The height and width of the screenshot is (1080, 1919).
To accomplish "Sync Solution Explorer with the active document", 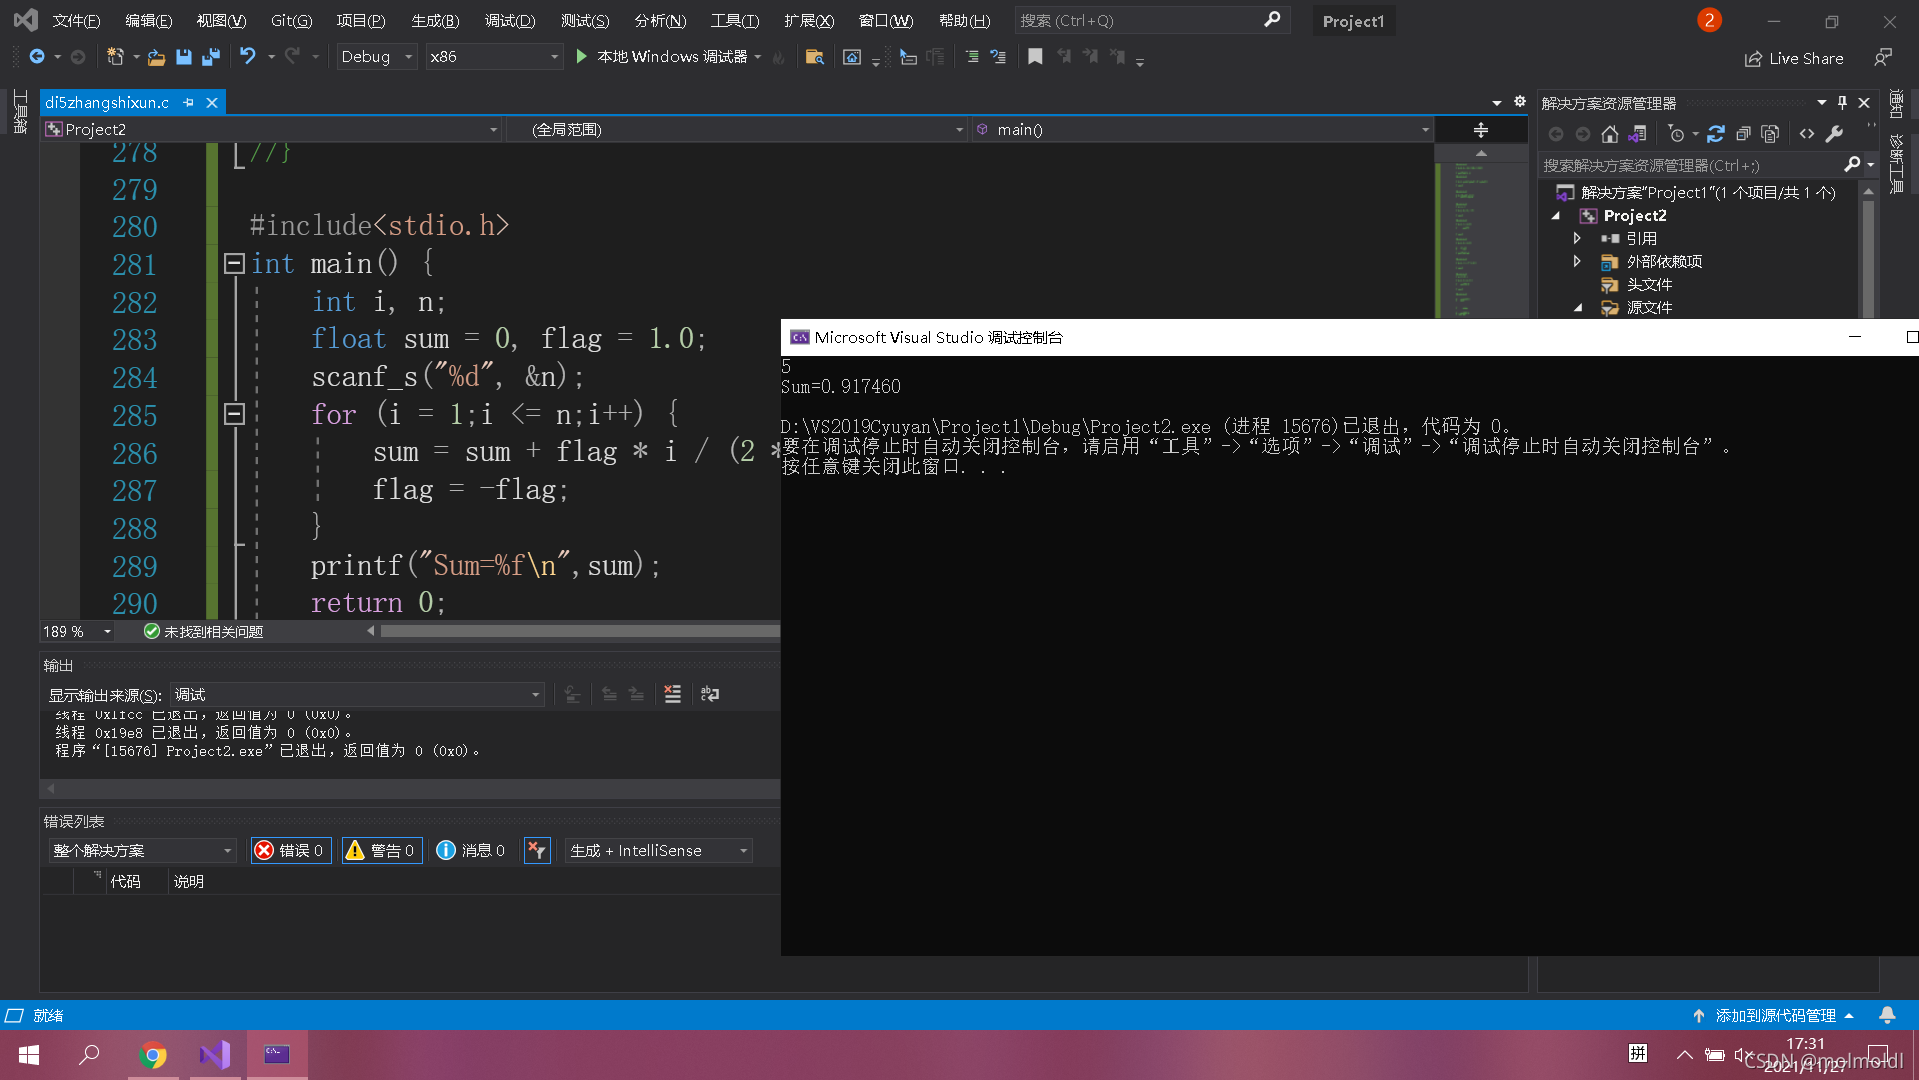I will (x=1716, y=134).
